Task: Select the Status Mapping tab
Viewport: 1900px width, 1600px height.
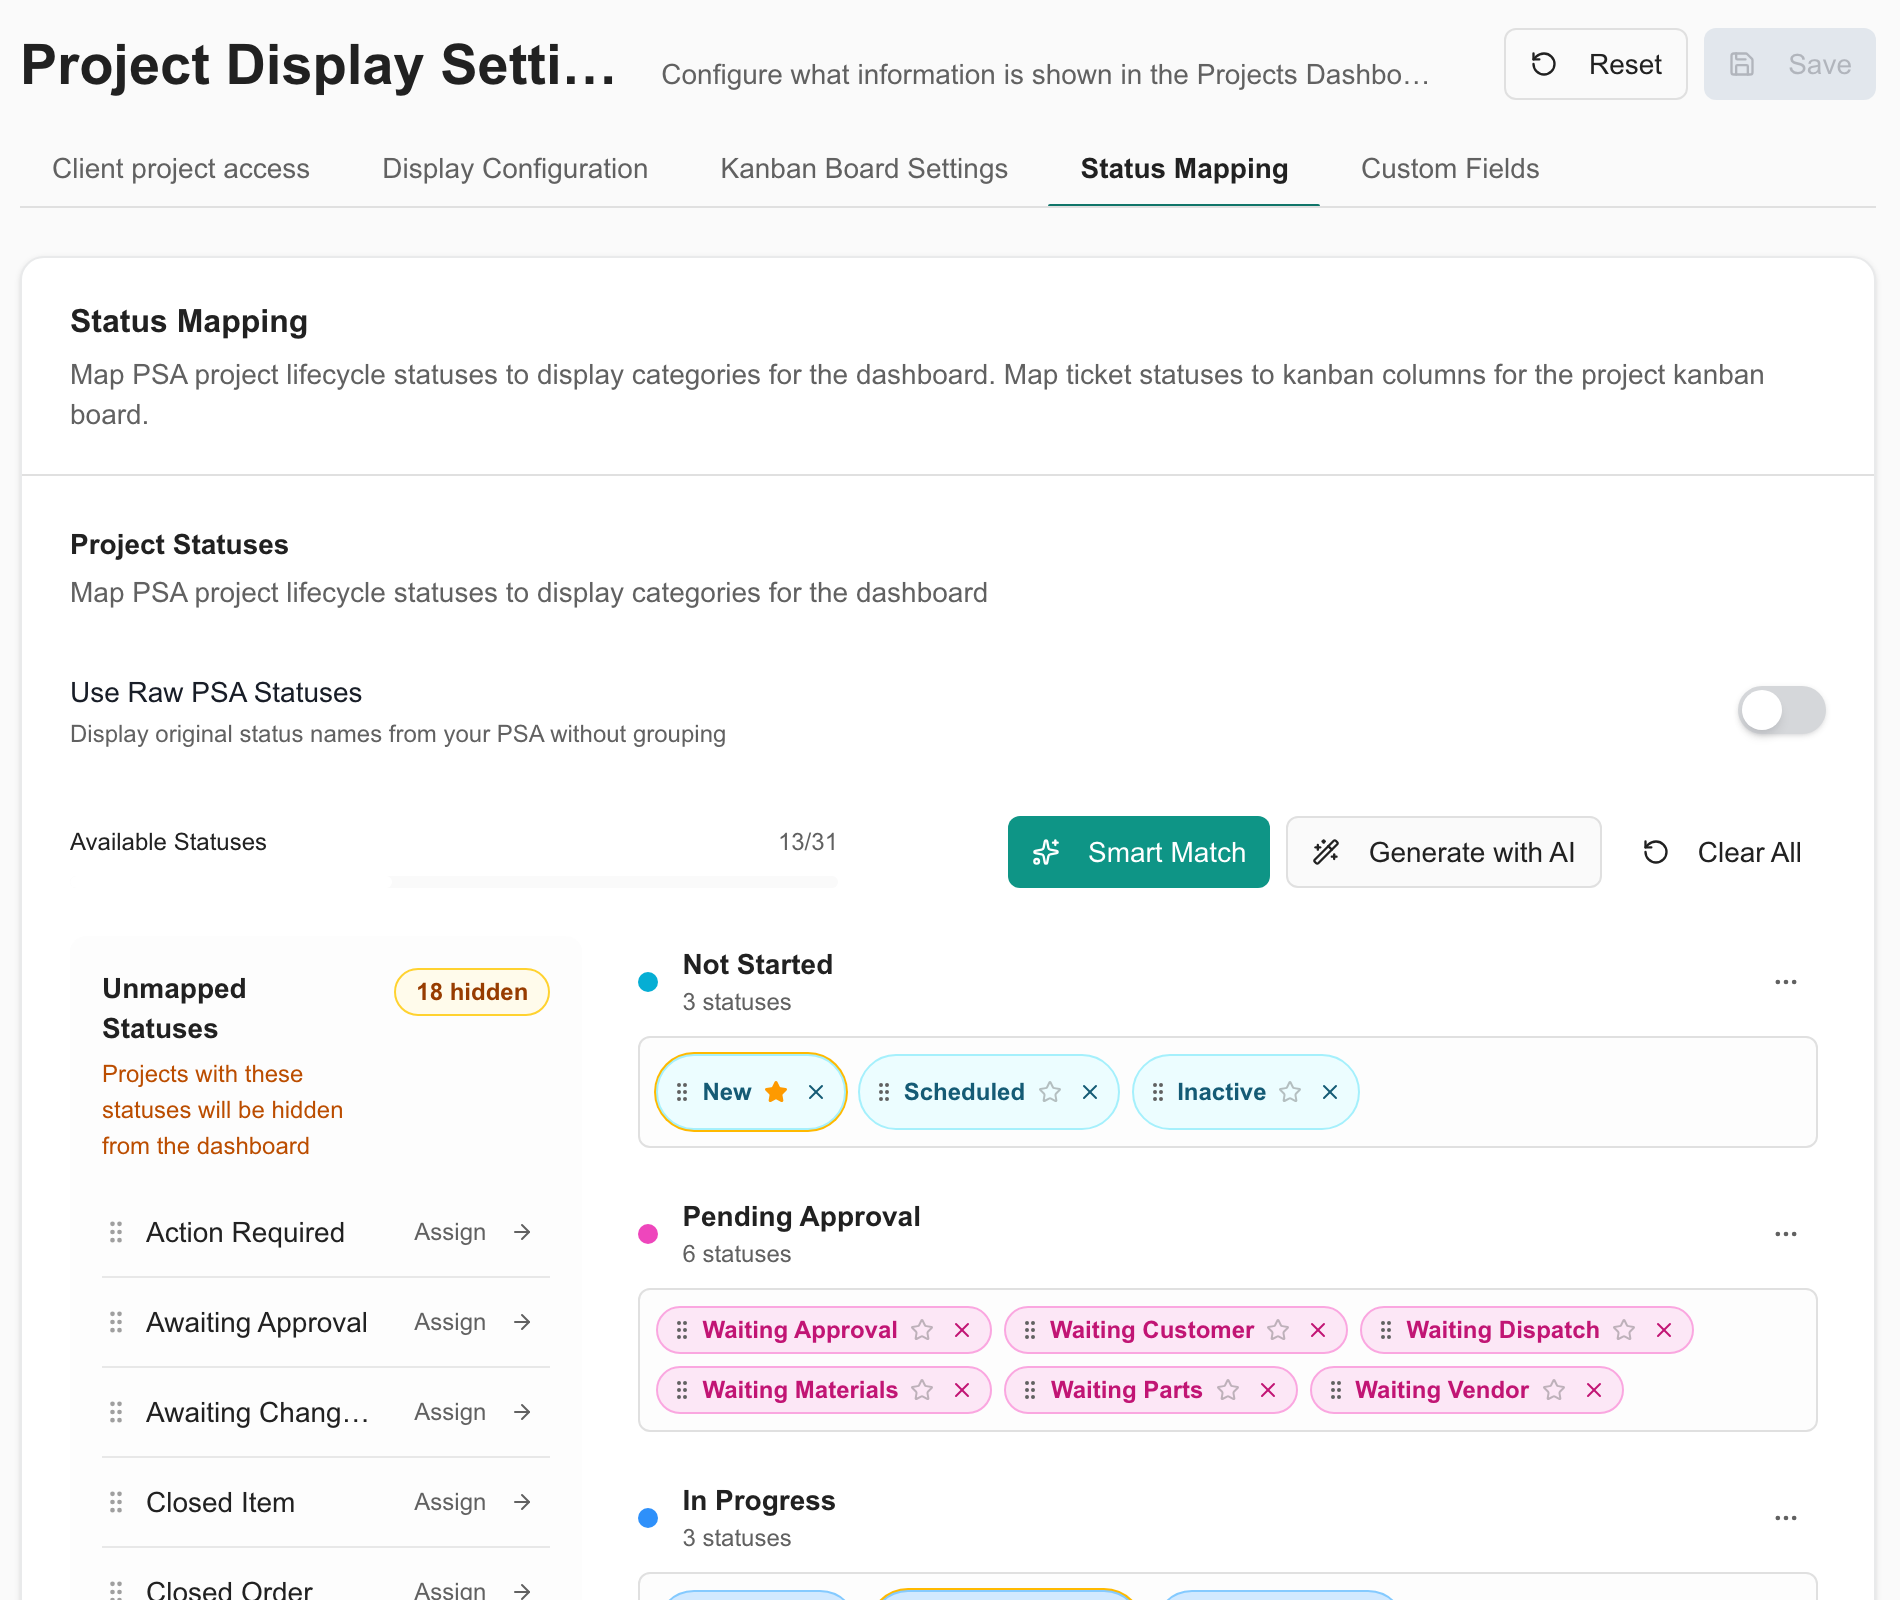Action: coord(1184,168)
